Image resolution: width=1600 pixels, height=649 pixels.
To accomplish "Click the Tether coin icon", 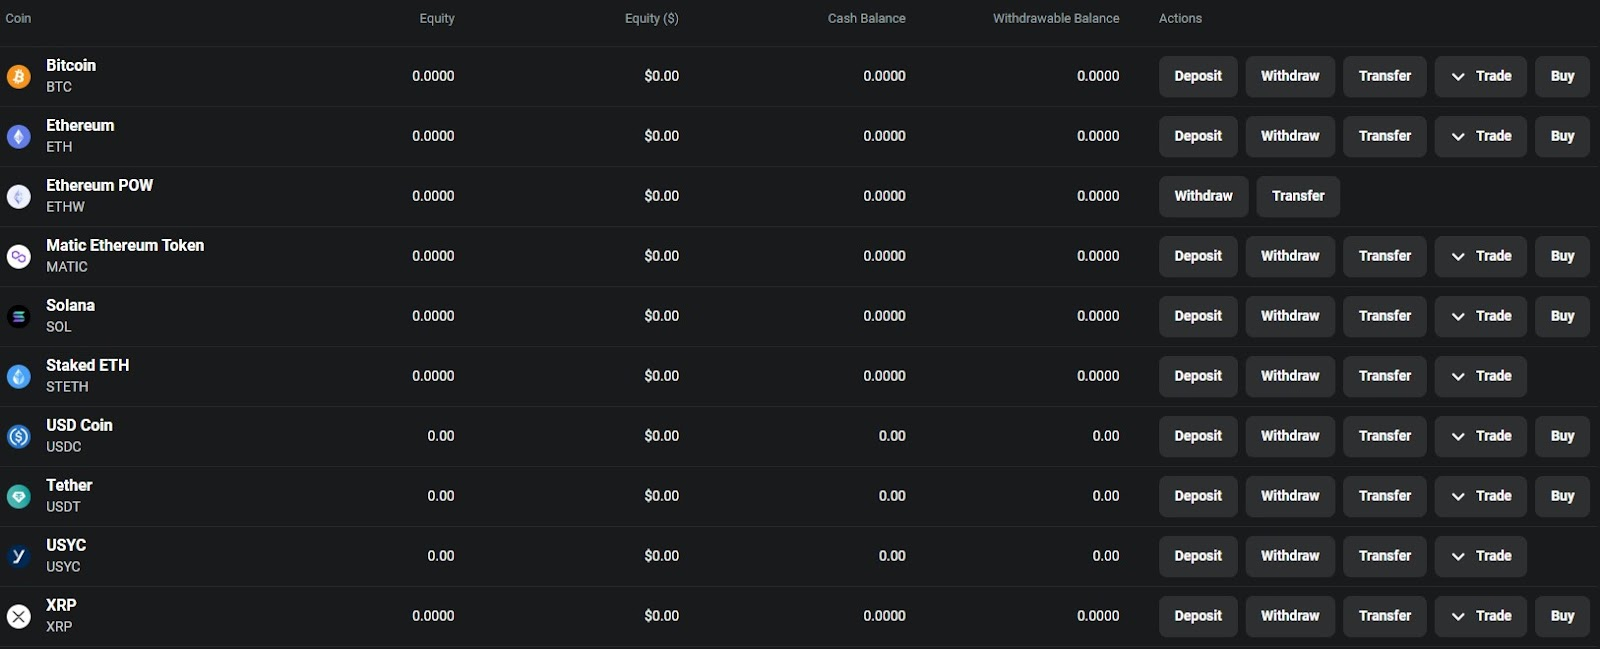I will tap(18, 496).
